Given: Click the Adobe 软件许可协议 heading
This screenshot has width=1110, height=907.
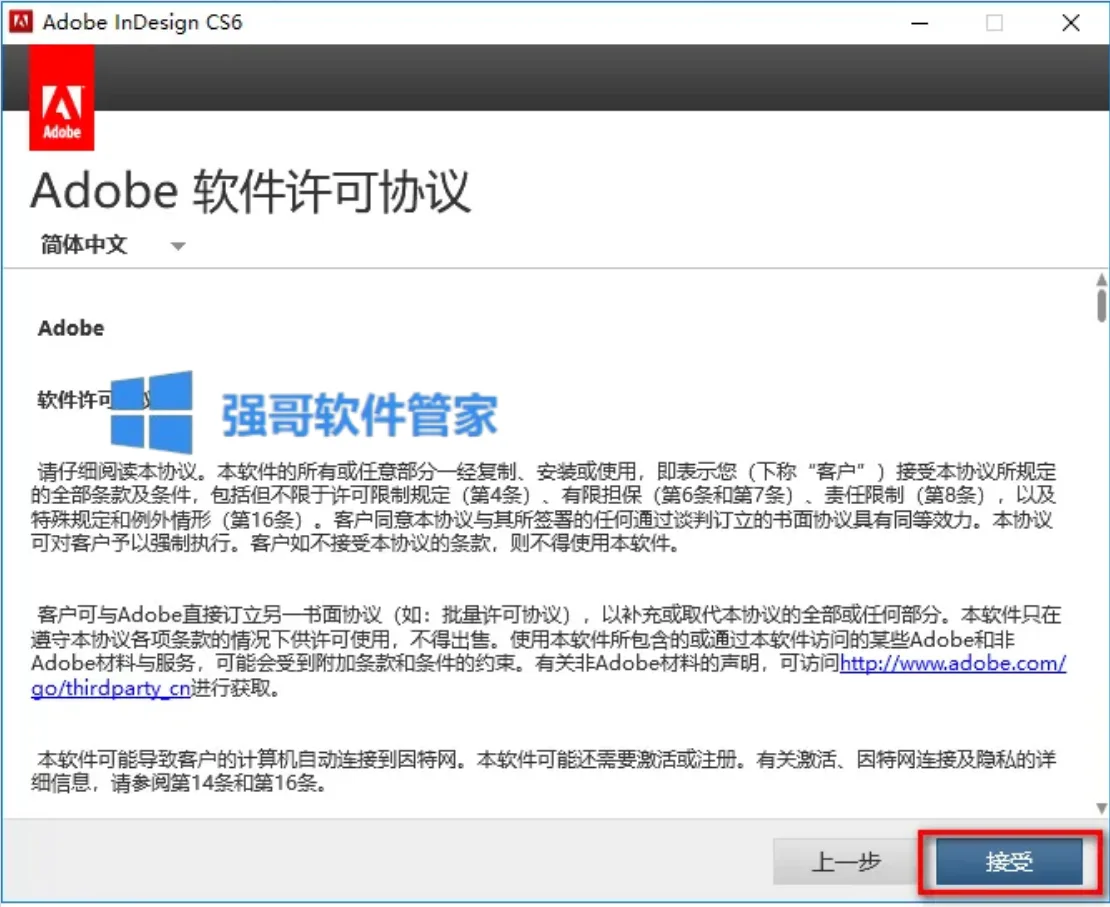Looking at the screenshot, I should click(x=251, y=191).
